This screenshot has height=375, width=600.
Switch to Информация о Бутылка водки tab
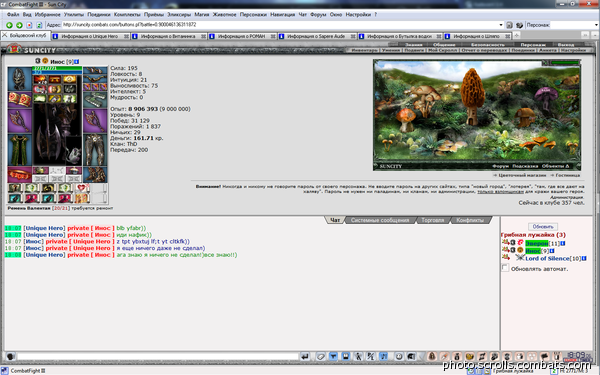pyautogui.click(x=400, y=36)
